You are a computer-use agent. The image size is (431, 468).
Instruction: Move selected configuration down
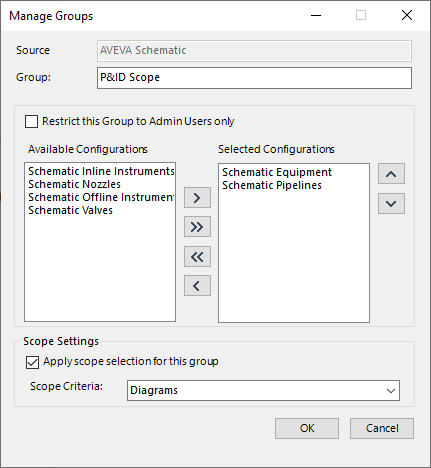tap(391, 203)
